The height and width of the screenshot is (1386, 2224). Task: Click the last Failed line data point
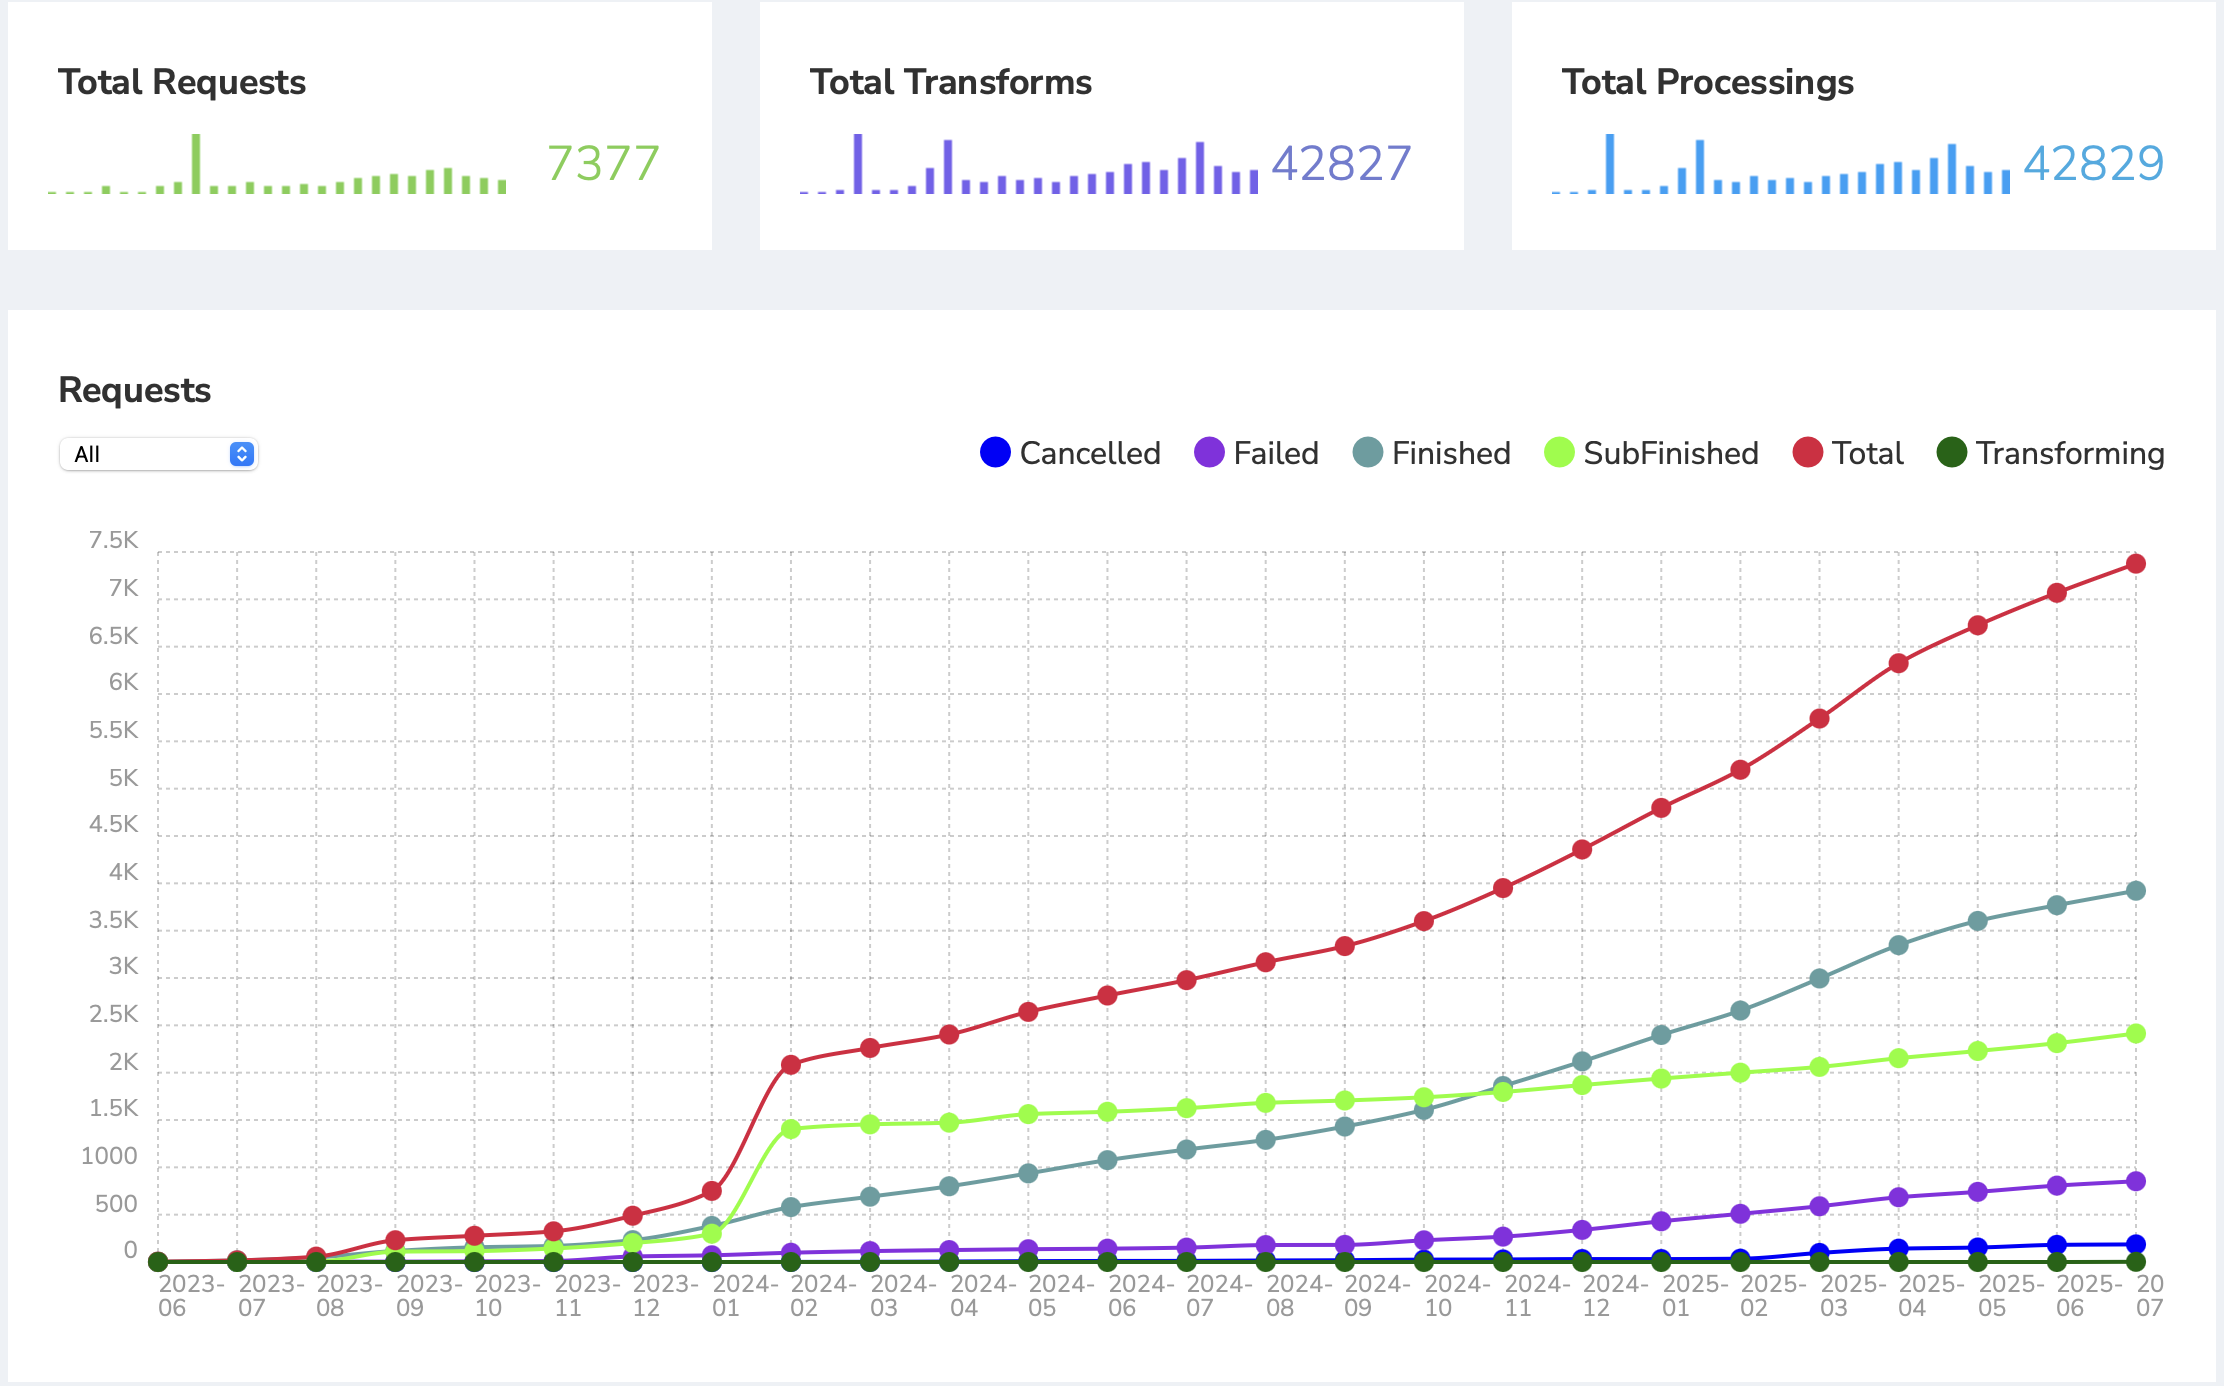pos(2135,1181)
